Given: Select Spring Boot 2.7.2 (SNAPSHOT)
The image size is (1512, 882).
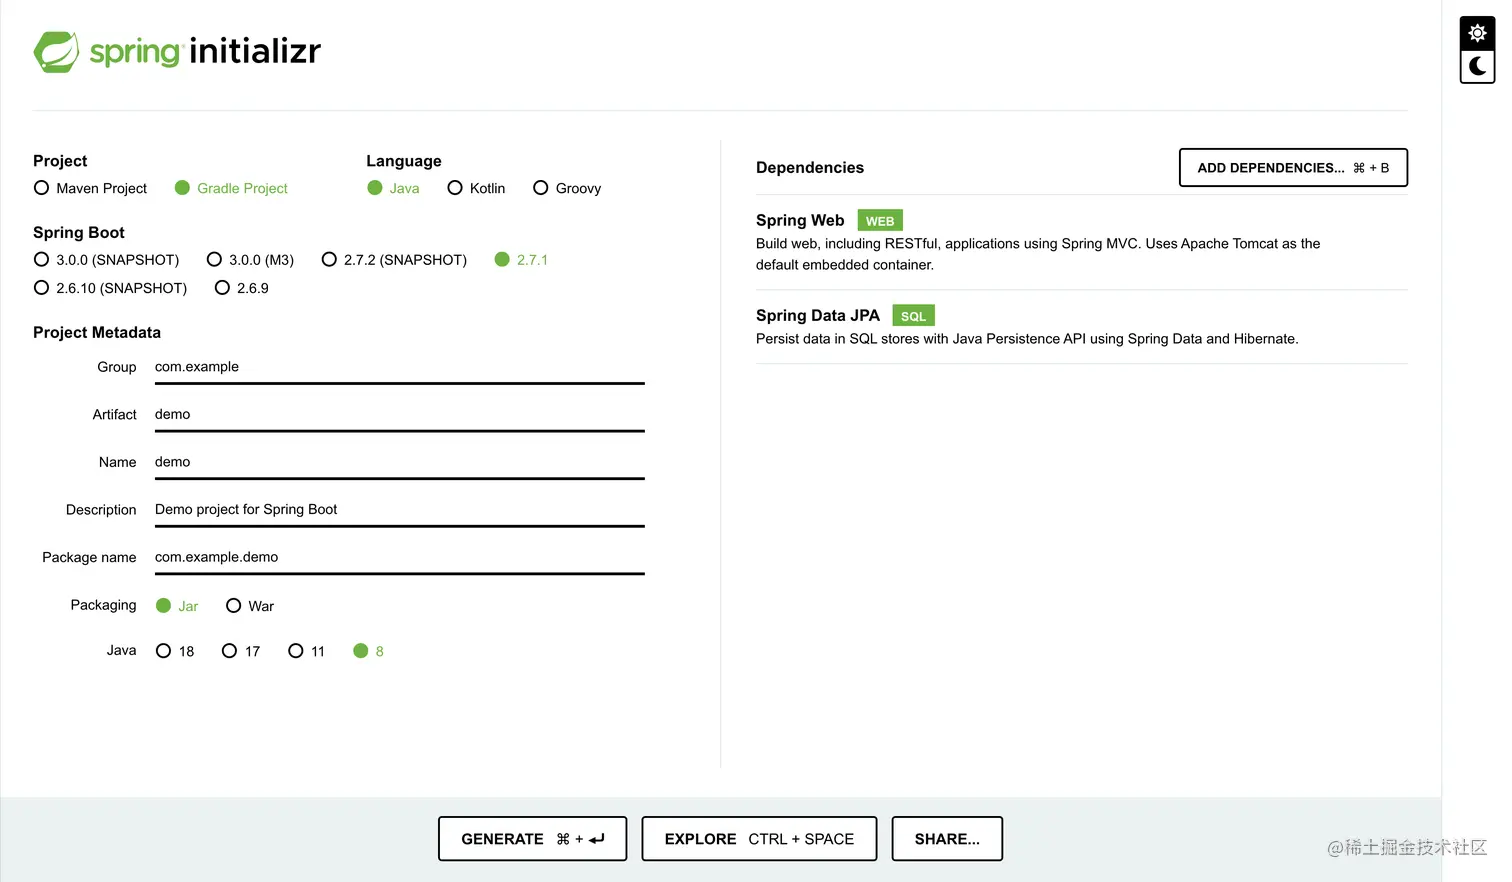Looking at the screenshot, I should point(394,260).
